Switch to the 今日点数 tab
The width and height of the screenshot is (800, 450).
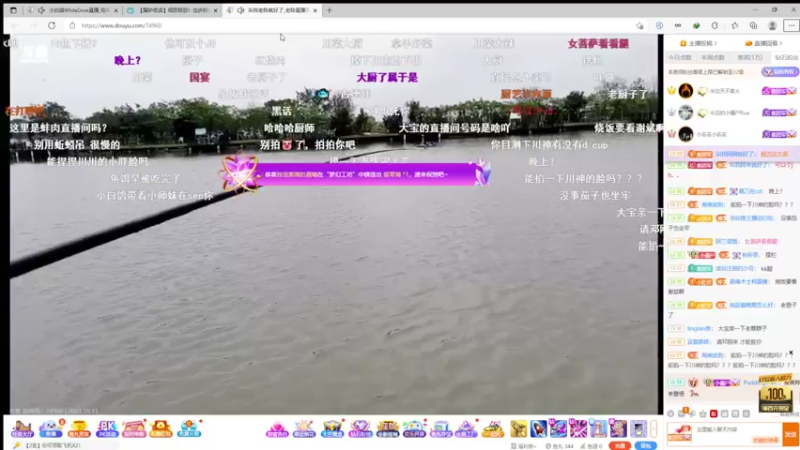(x=680, y=58)
